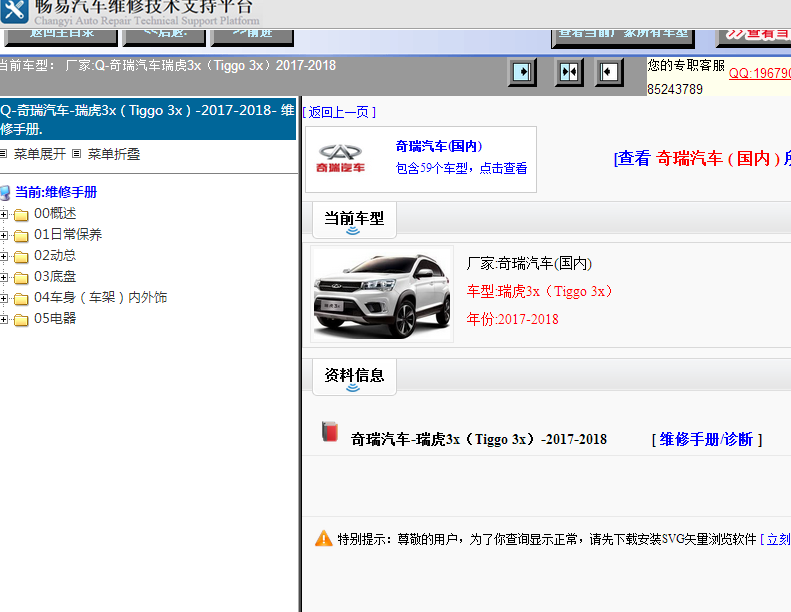The height and width of the screenshot is (612, 791).
Task: Click the folder icon of 05电器
Action: coord(21,320)
